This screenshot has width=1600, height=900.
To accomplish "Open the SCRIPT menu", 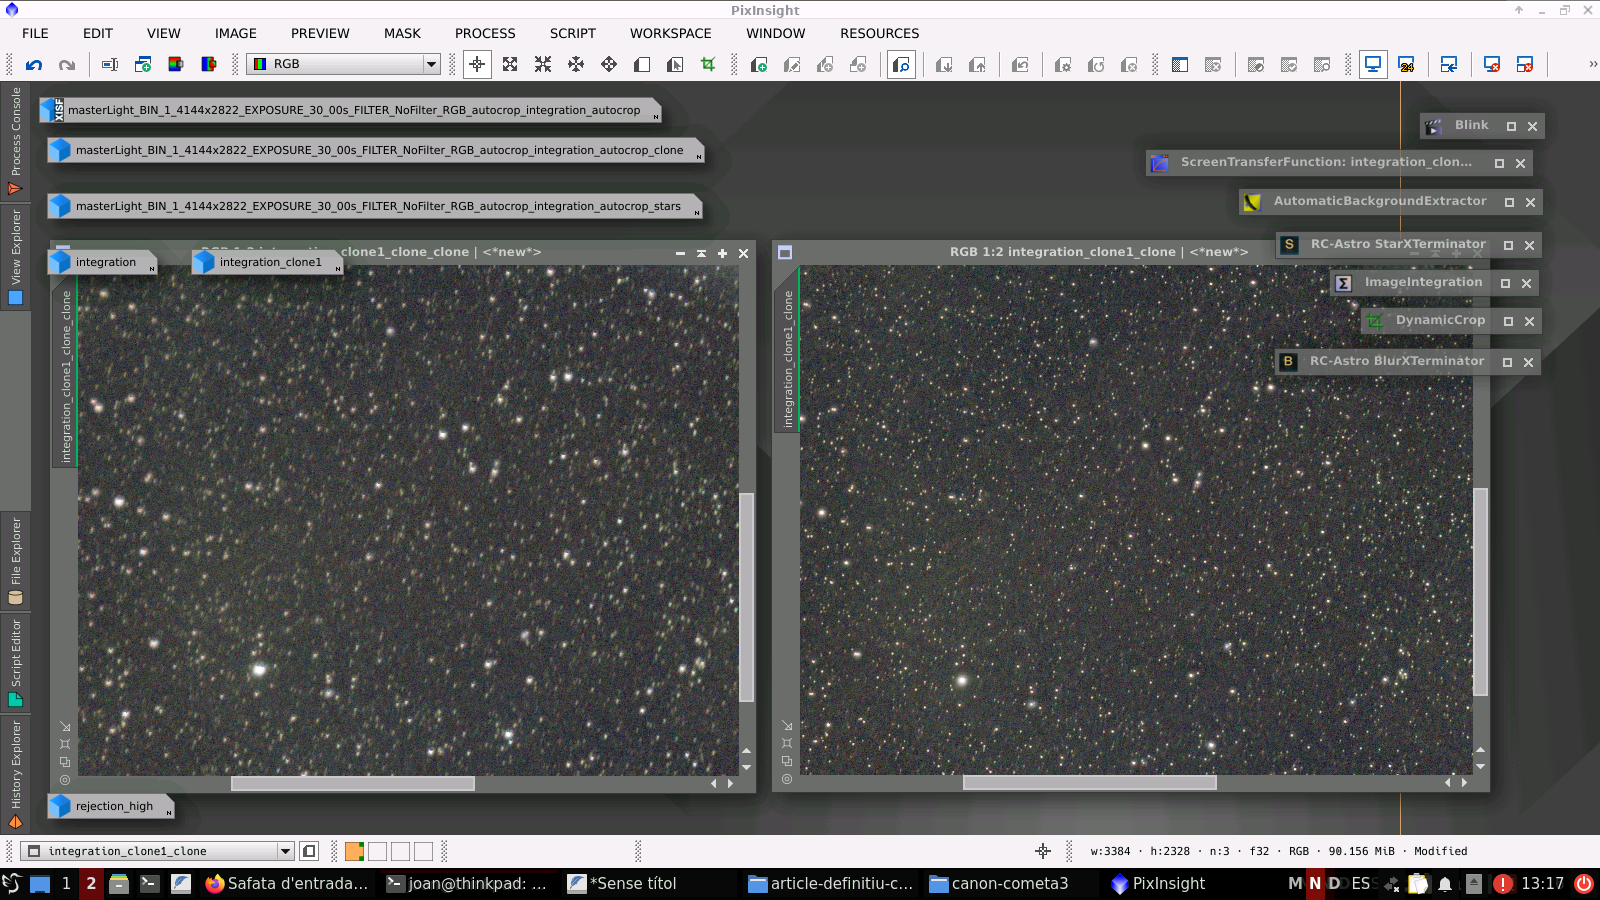I will tap(572, 33).
